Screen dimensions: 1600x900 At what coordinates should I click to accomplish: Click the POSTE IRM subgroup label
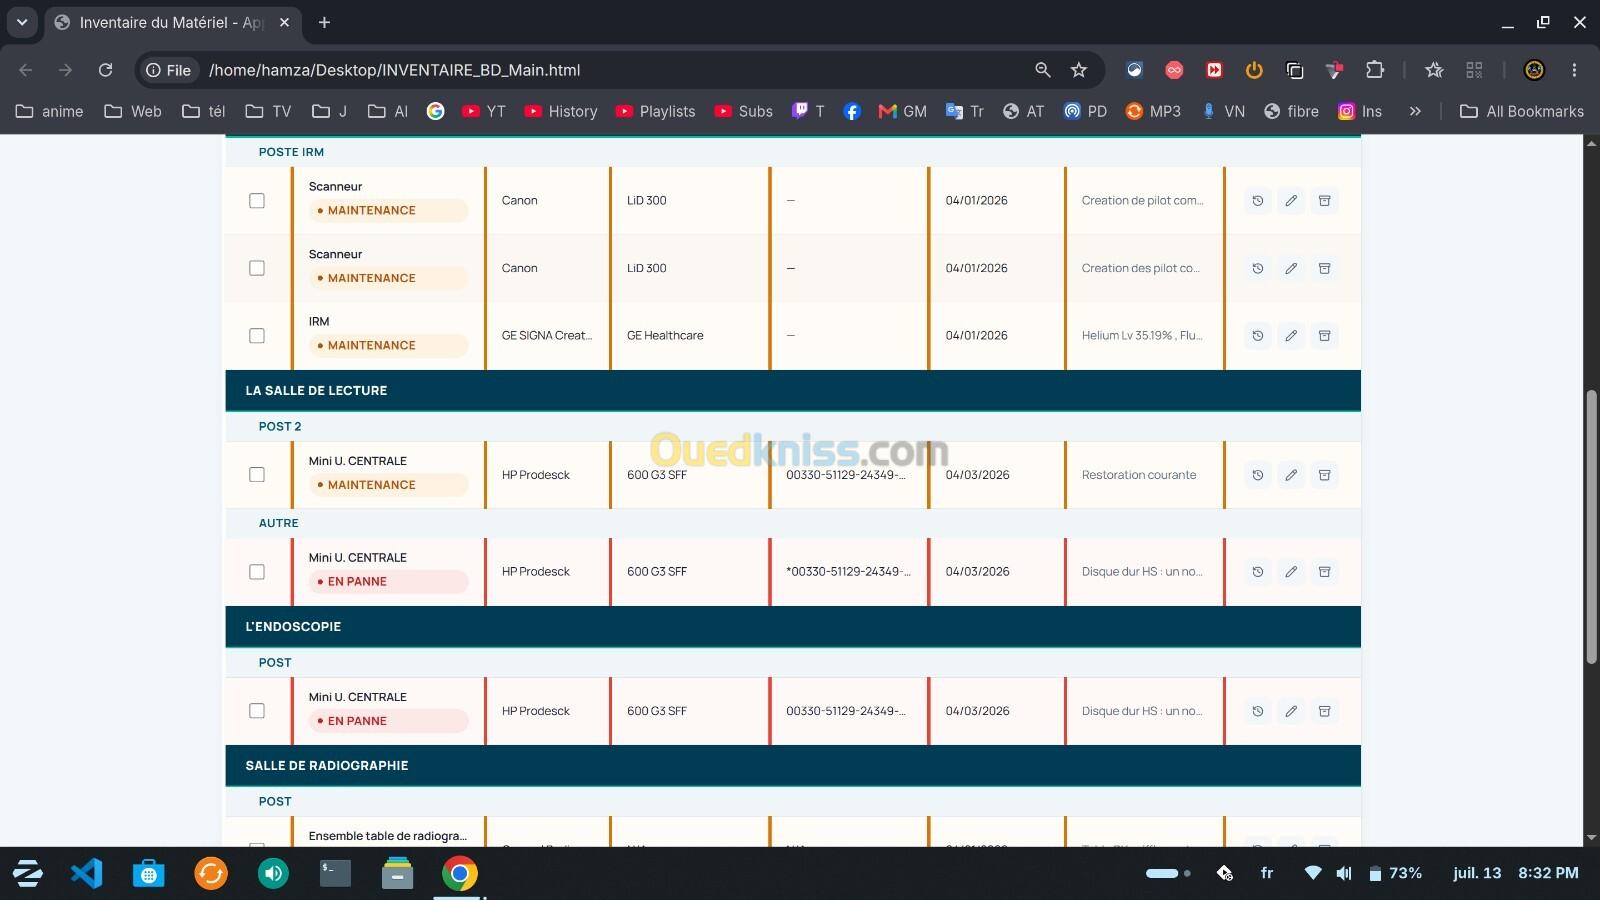(291, 152)
